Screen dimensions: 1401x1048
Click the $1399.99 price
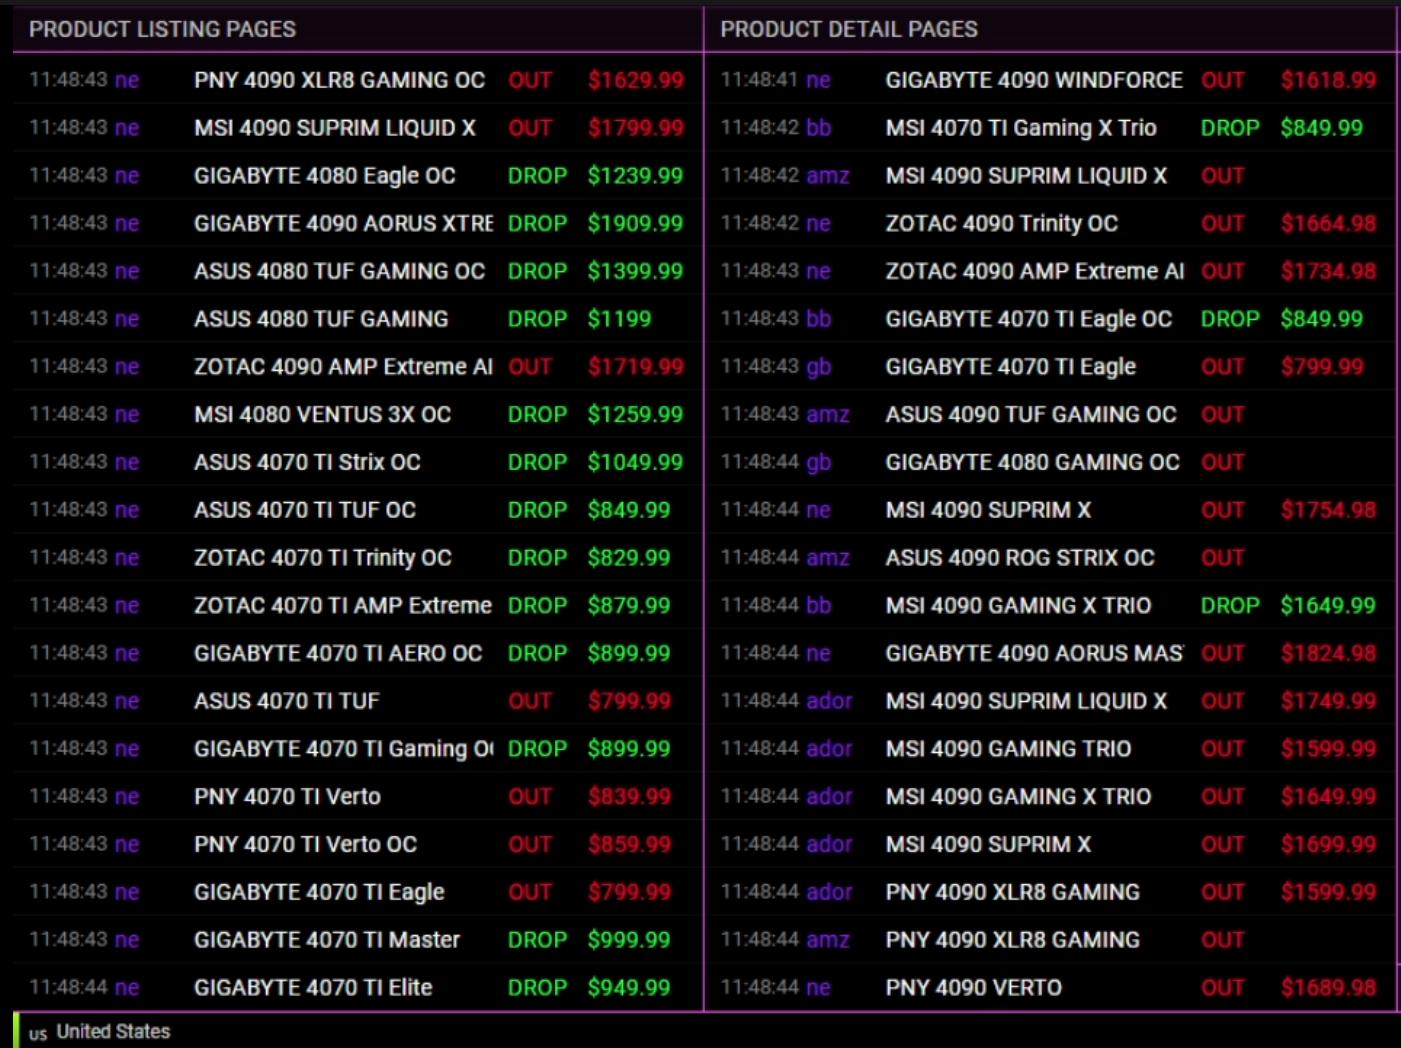pyautogui.click(x=635, y=271)
